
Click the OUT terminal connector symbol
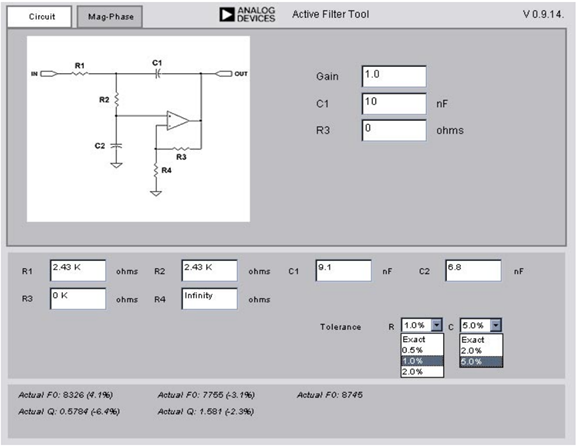tap(223, 74)
